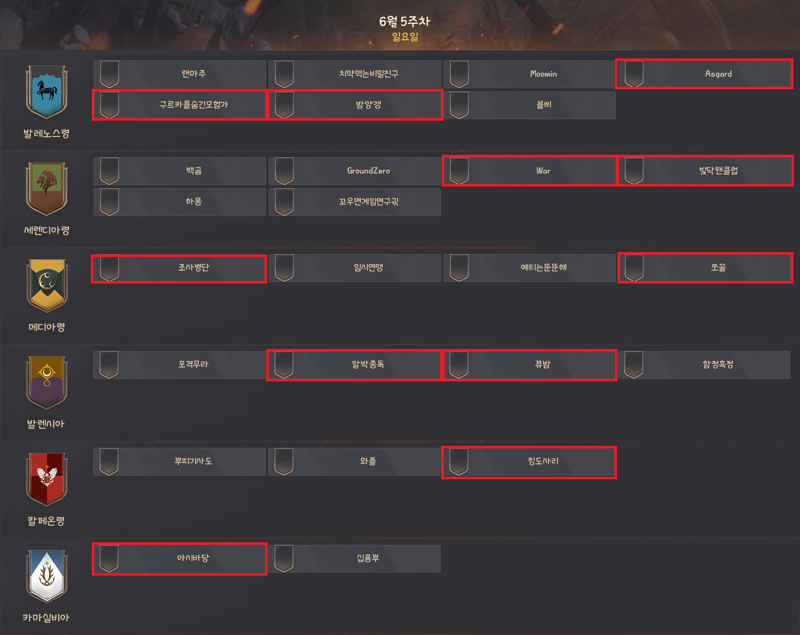
Task: Open the 십용부 guild entry
Action: point(355,558)
